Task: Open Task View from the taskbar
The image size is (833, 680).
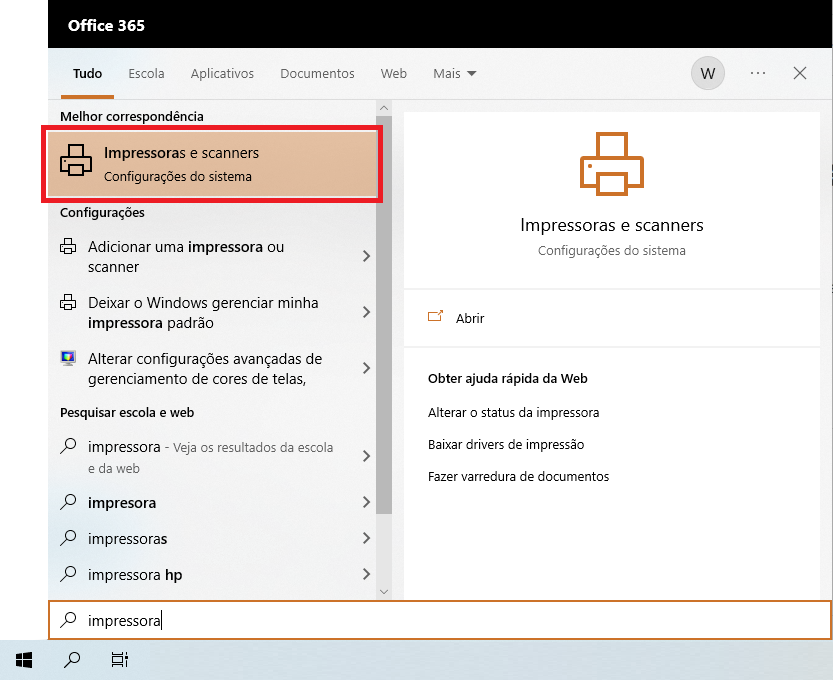Action: [x=120, y=659]
